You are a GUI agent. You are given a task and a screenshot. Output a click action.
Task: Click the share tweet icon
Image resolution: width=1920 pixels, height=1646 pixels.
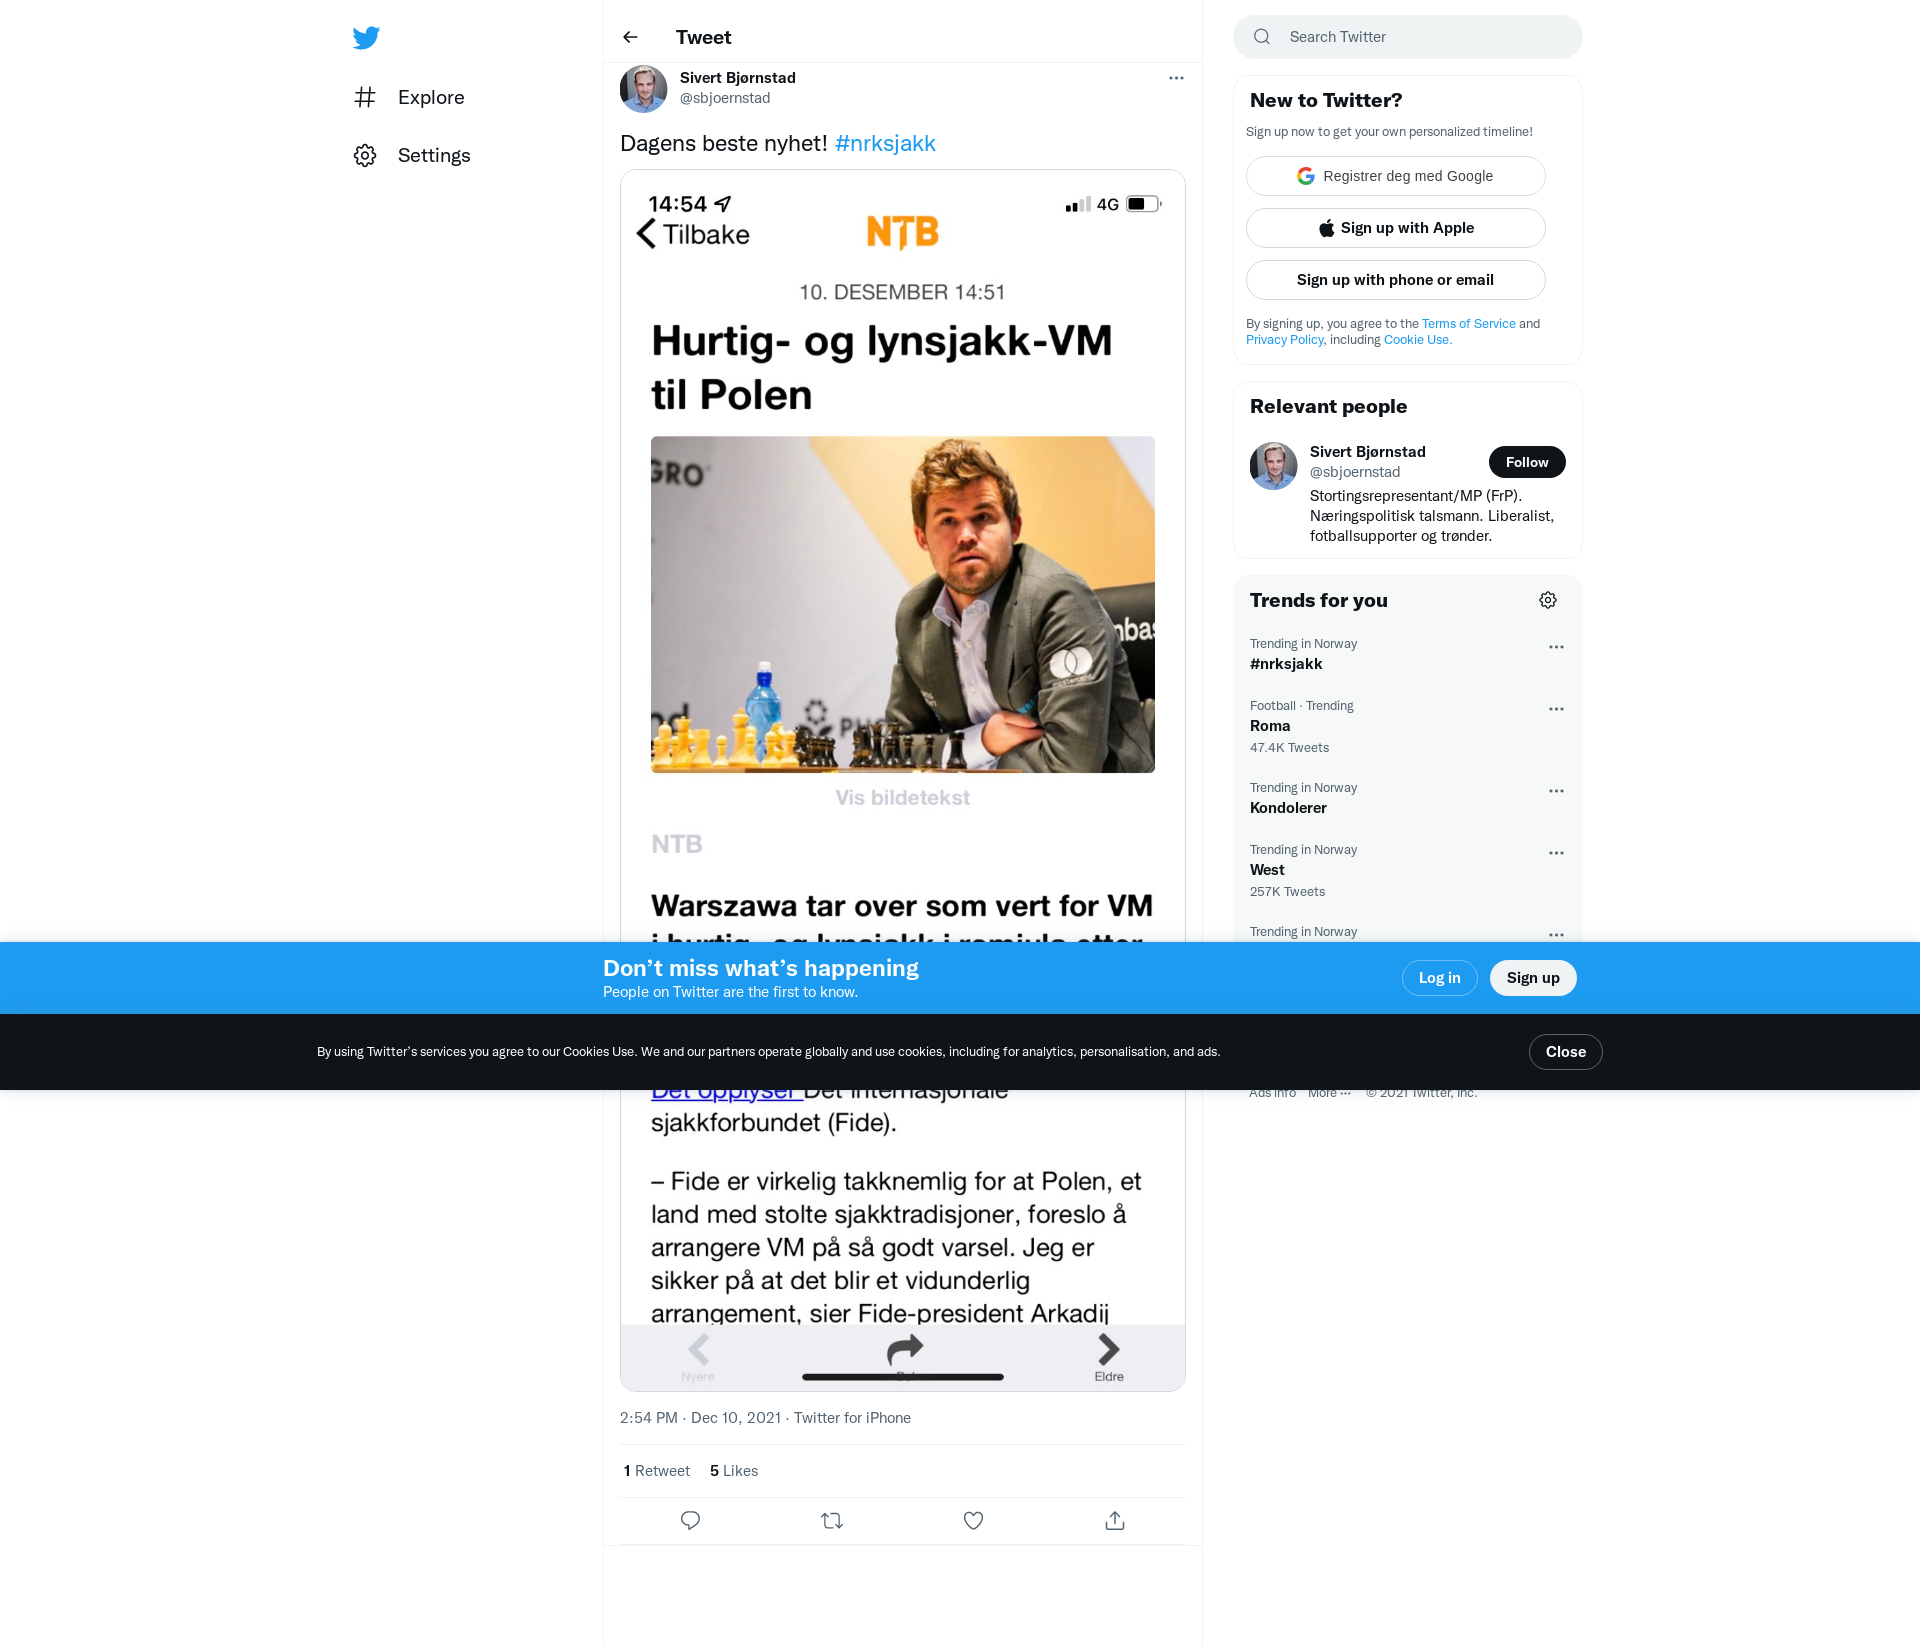tap(1115, 1520)
